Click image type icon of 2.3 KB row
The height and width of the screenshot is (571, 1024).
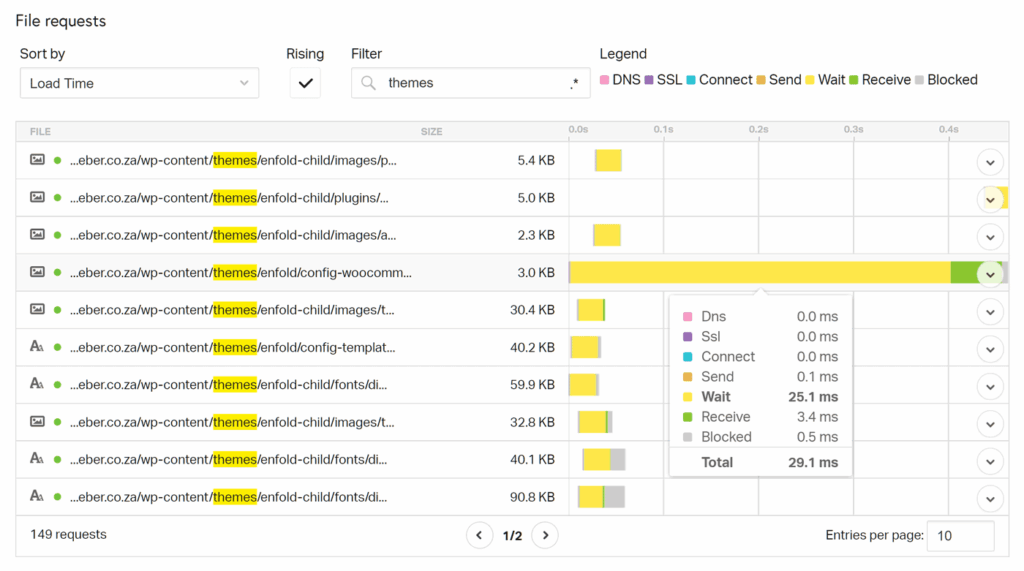click(x=37, y=234)
